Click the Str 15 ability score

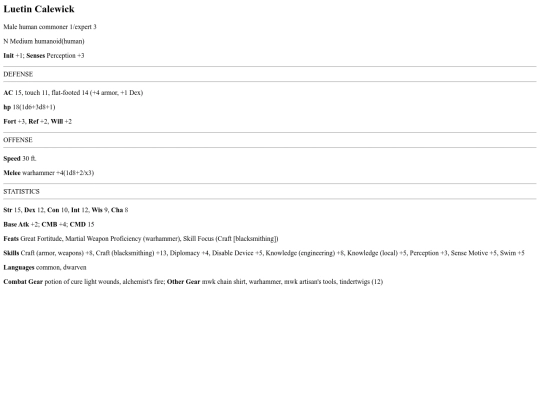[x=12, y=210]
